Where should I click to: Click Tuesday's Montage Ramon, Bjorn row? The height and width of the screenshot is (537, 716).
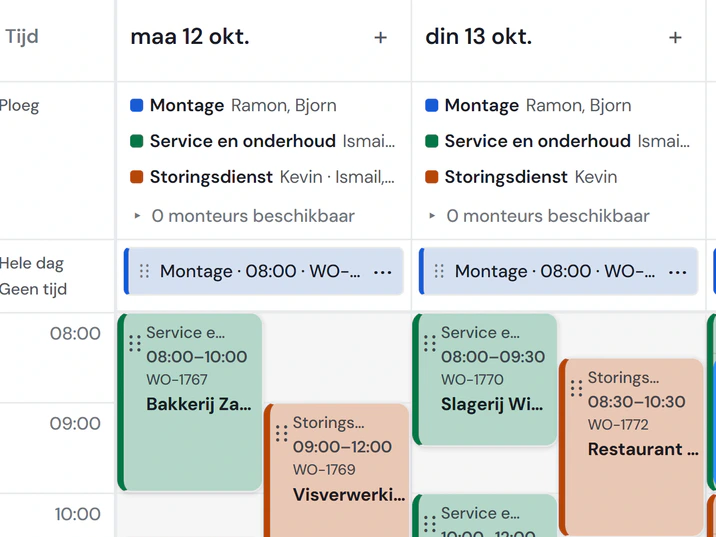(x=528, y=105)
